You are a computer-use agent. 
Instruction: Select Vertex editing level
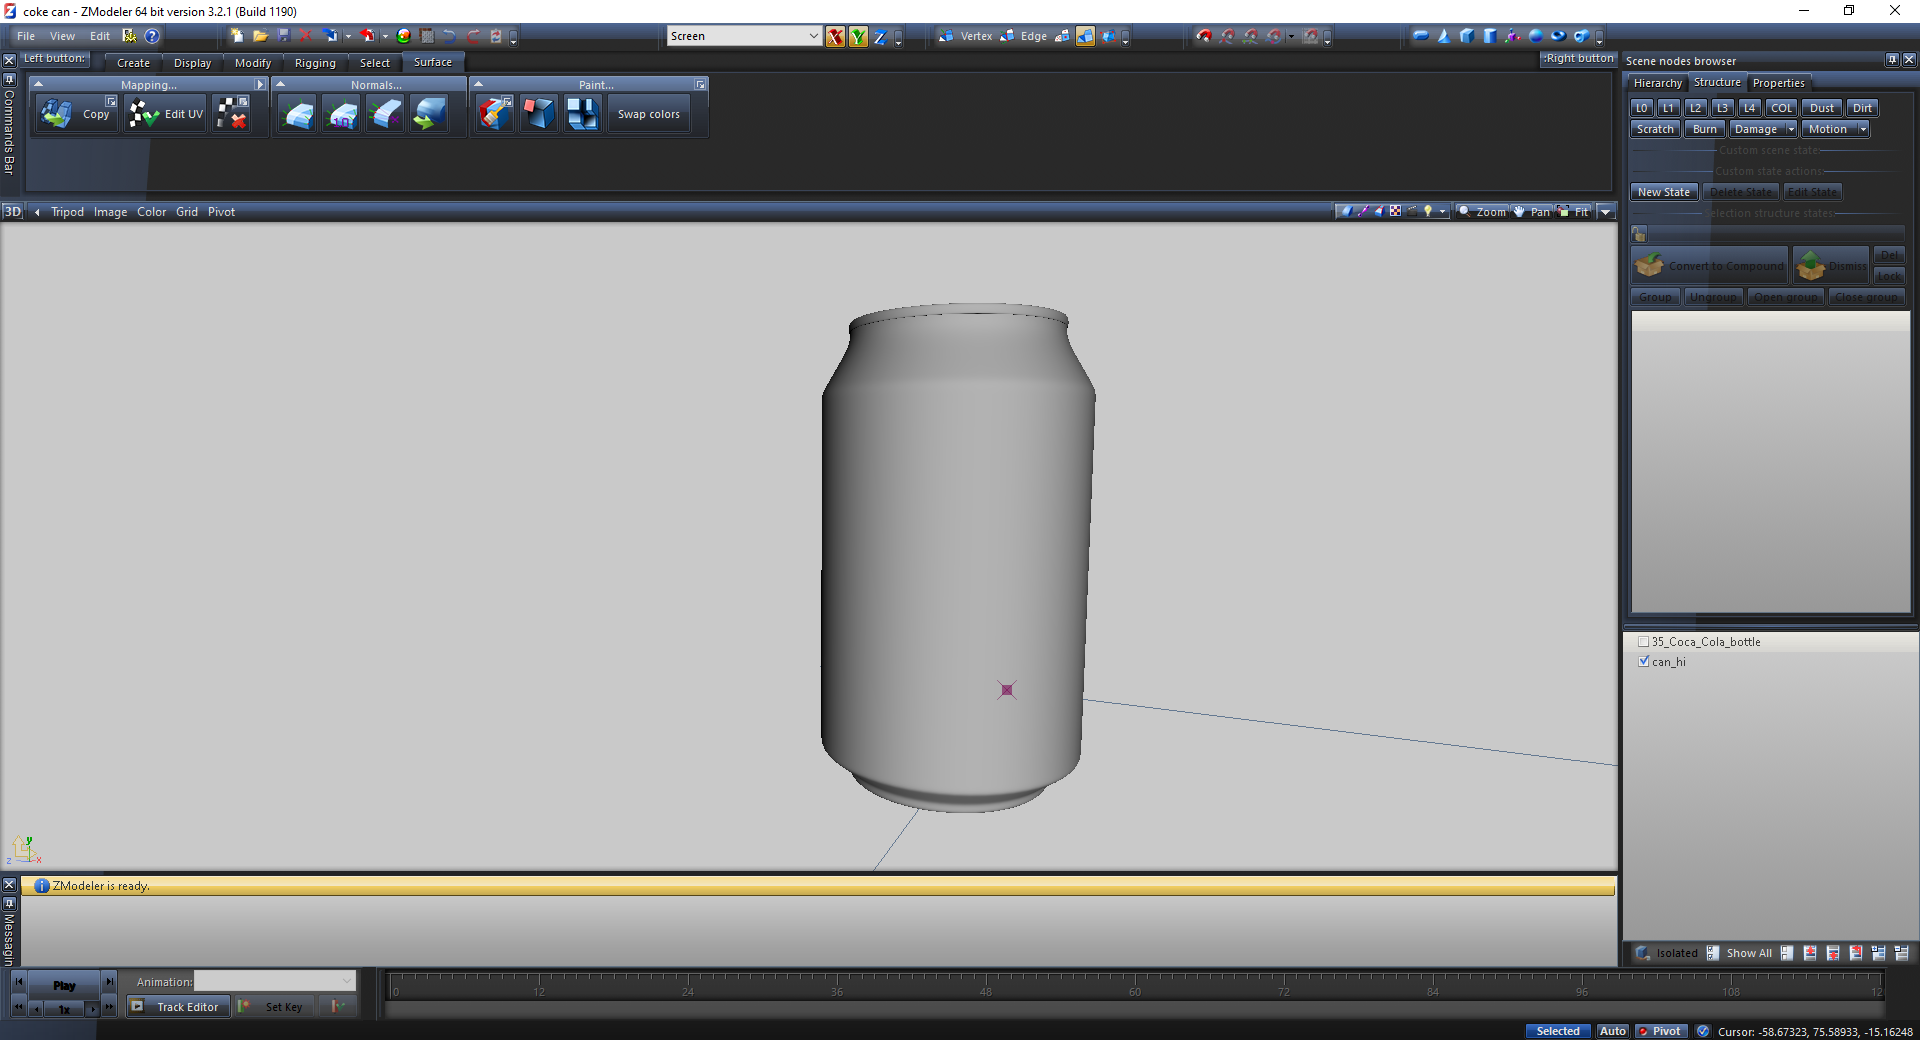coord(966,36)
